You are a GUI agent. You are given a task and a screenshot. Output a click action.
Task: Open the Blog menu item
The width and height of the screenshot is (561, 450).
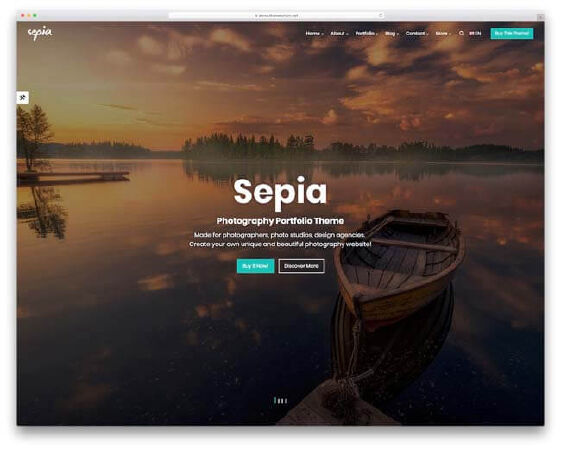pos(392,33)
